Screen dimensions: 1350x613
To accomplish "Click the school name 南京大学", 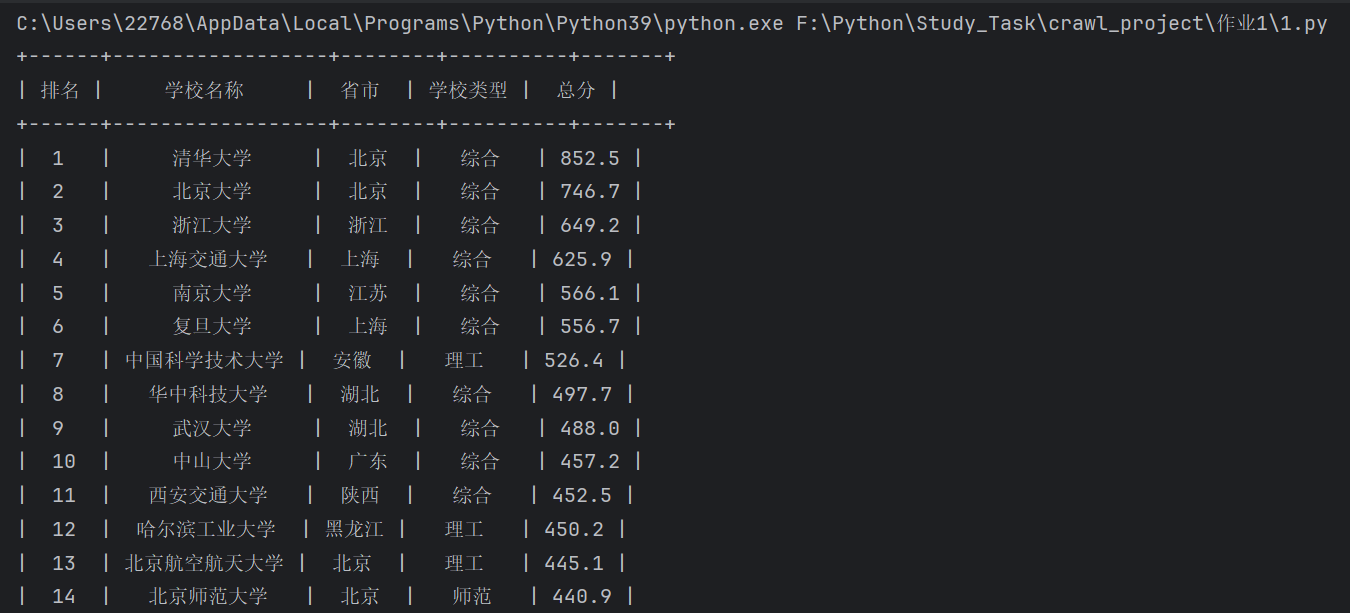I will click(x=212, y=293).
